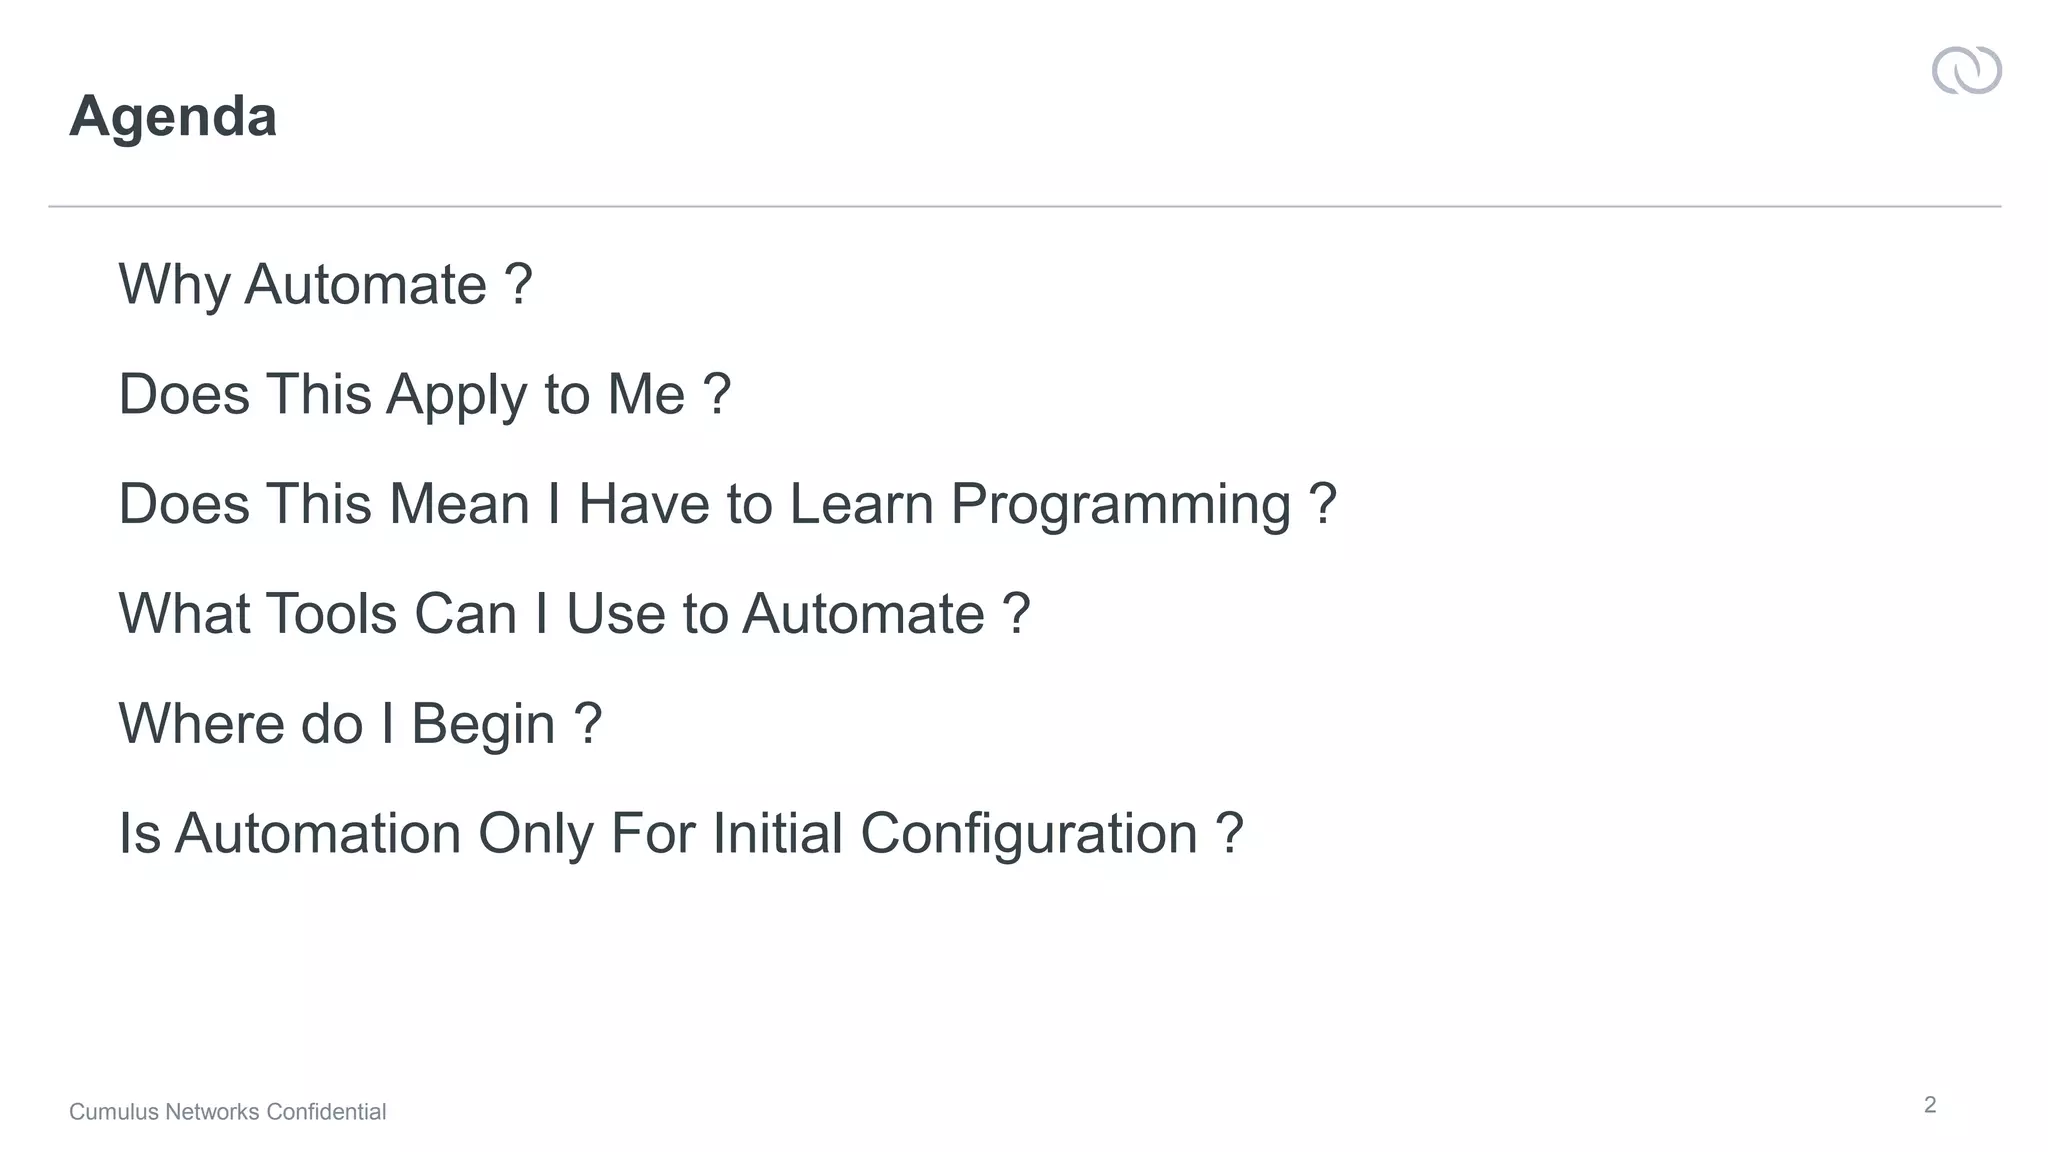
Task: Click the word "Configuration" in the last line
Action: [1028, 836]
